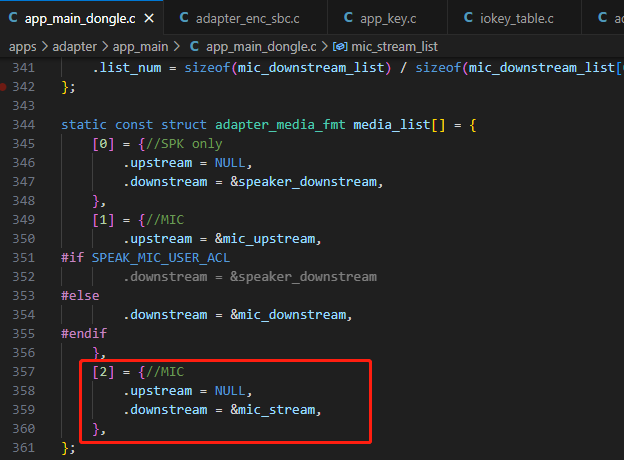Image resolution: width=624 pixels, height=460 pixels.
Task: Click NULL on line 358
Action: click(x=230, y=391)
